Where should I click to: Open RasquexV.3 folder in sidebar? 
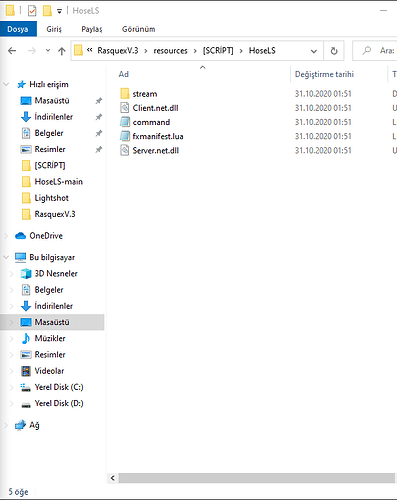(x=55, y=214)
